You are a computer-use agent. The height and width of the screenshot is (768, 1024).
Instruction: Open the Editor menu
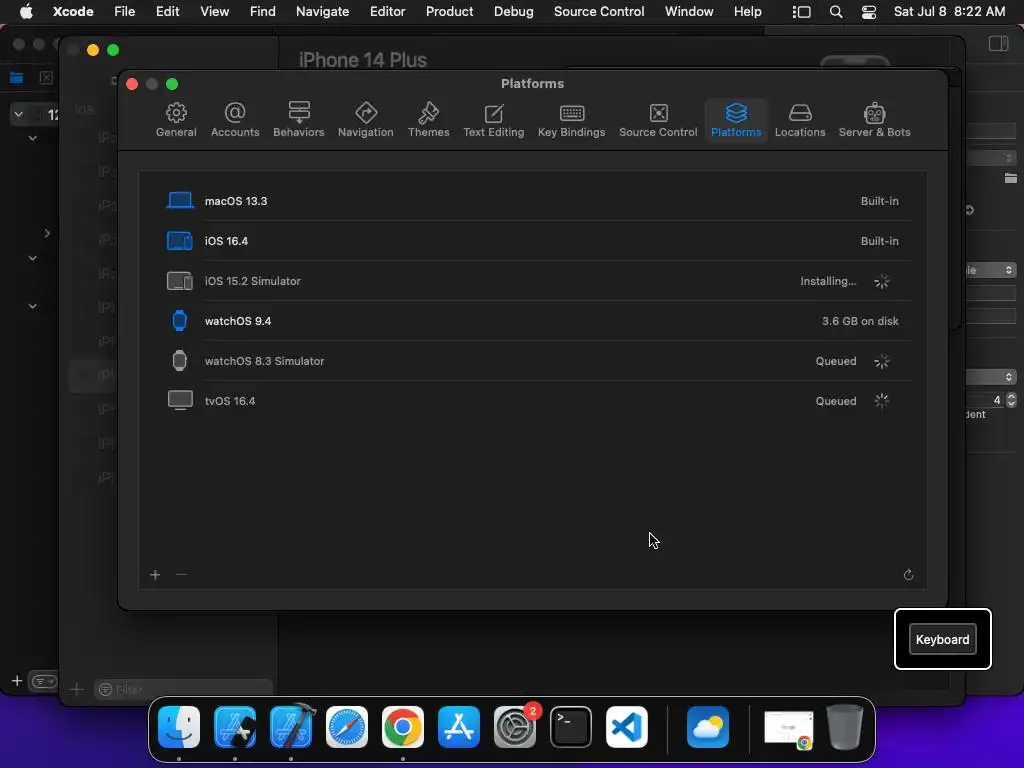387,12
